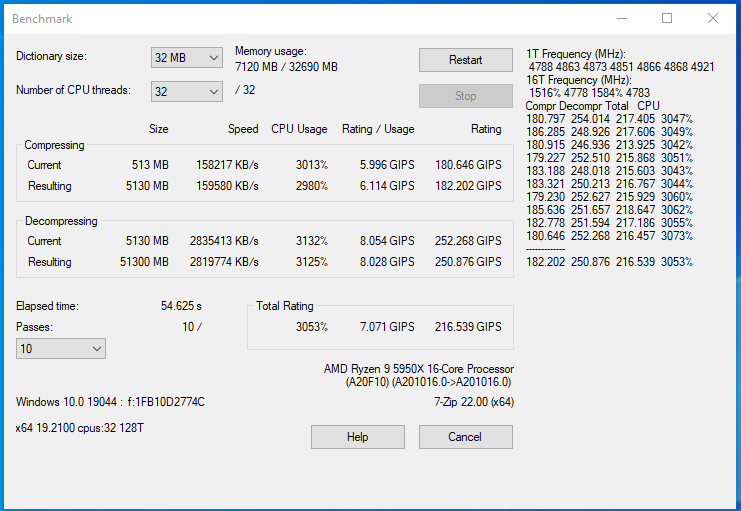Image resolution: width=741 pixels, height=511 pixels.
Task: Click the microcode line (A20F10)
Action: tap(429, 382)
